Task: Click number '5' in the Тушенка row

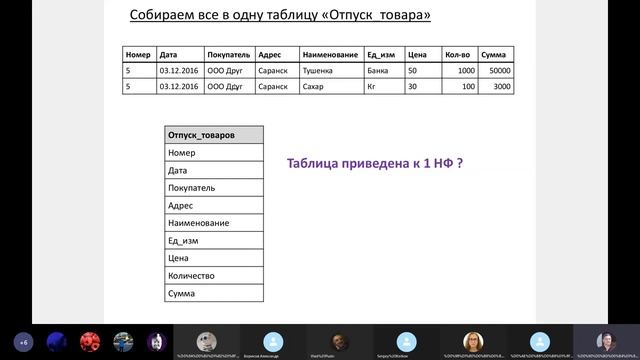Action: (139, 70)
